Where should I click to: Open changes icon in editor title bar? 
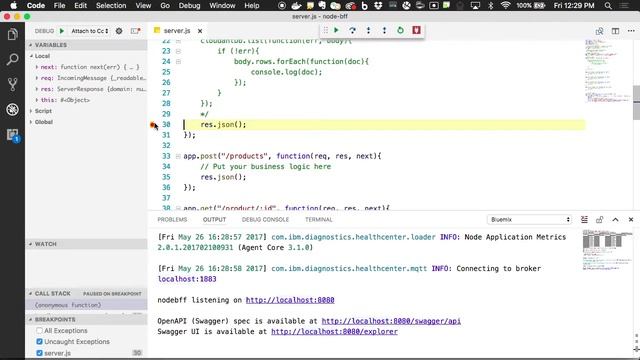pos(599,31)
